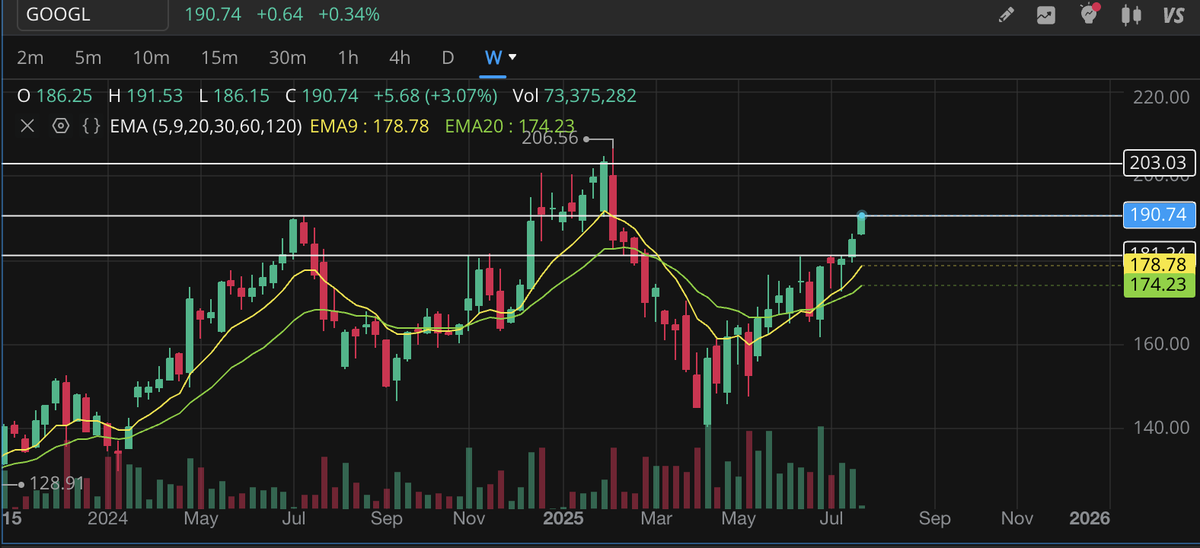Click the close price C 190.74 value
The height and width of the screenshot is (548, 1200).
pos(321,96)
